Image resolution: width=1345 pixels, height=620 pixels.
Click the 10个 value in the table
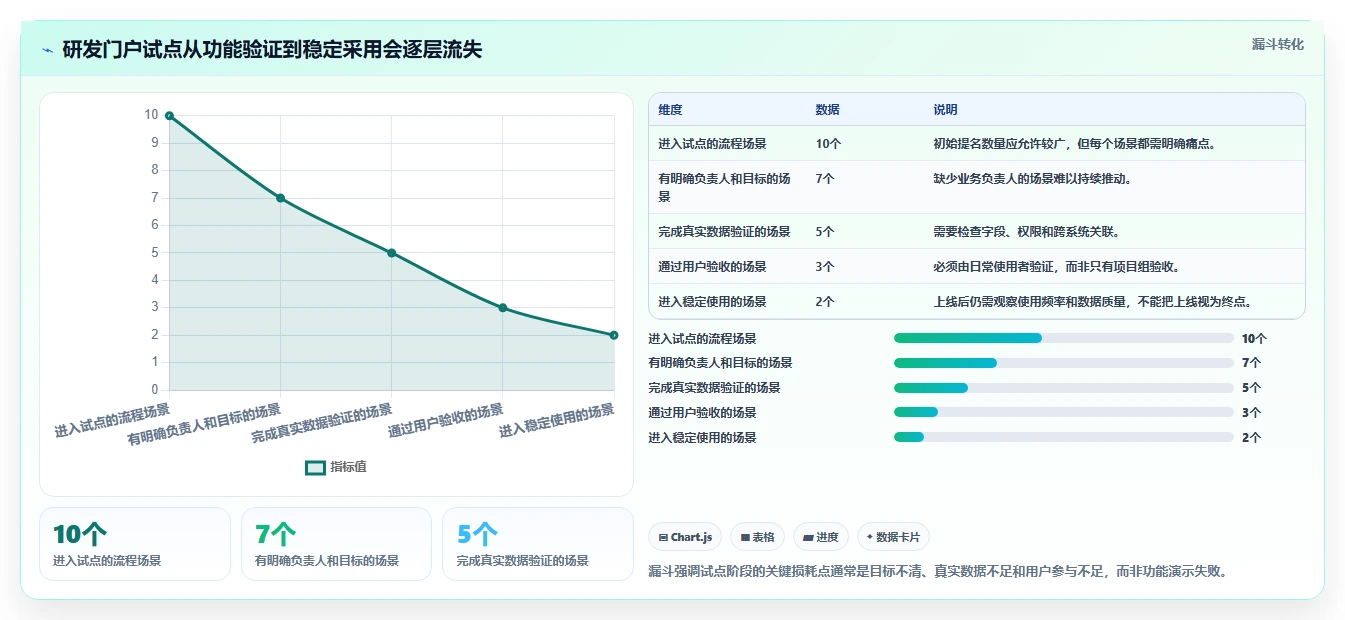tap(828, 143)
